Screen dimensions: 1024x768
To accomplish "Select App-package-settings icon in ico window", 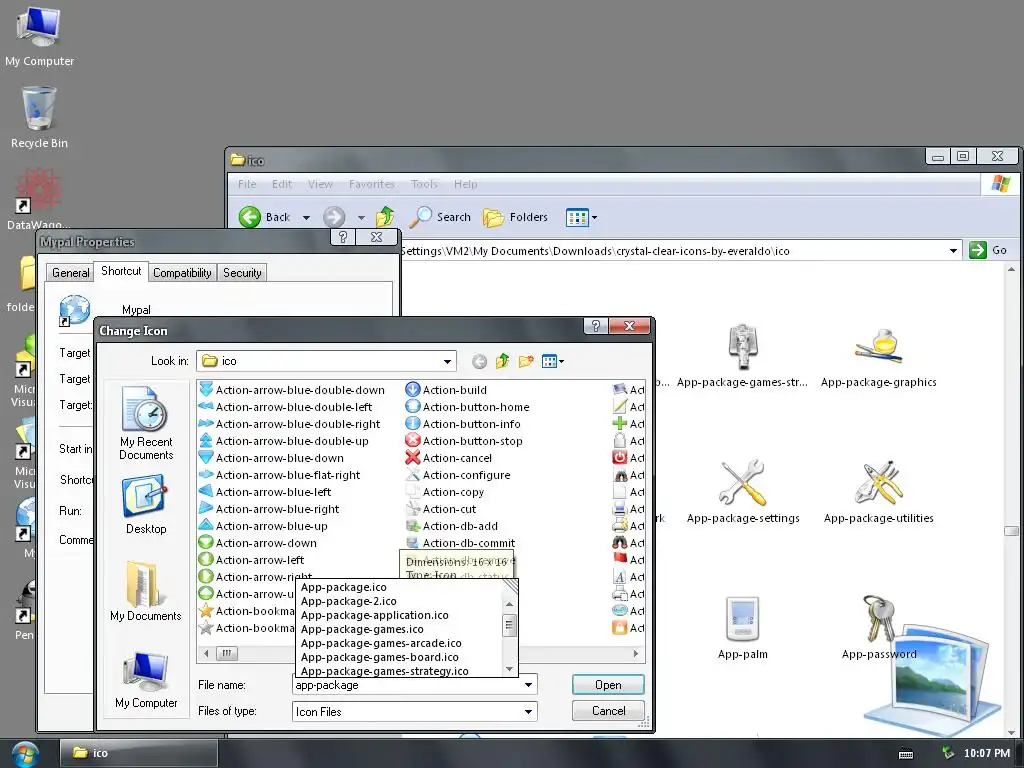I will point(743,492).
